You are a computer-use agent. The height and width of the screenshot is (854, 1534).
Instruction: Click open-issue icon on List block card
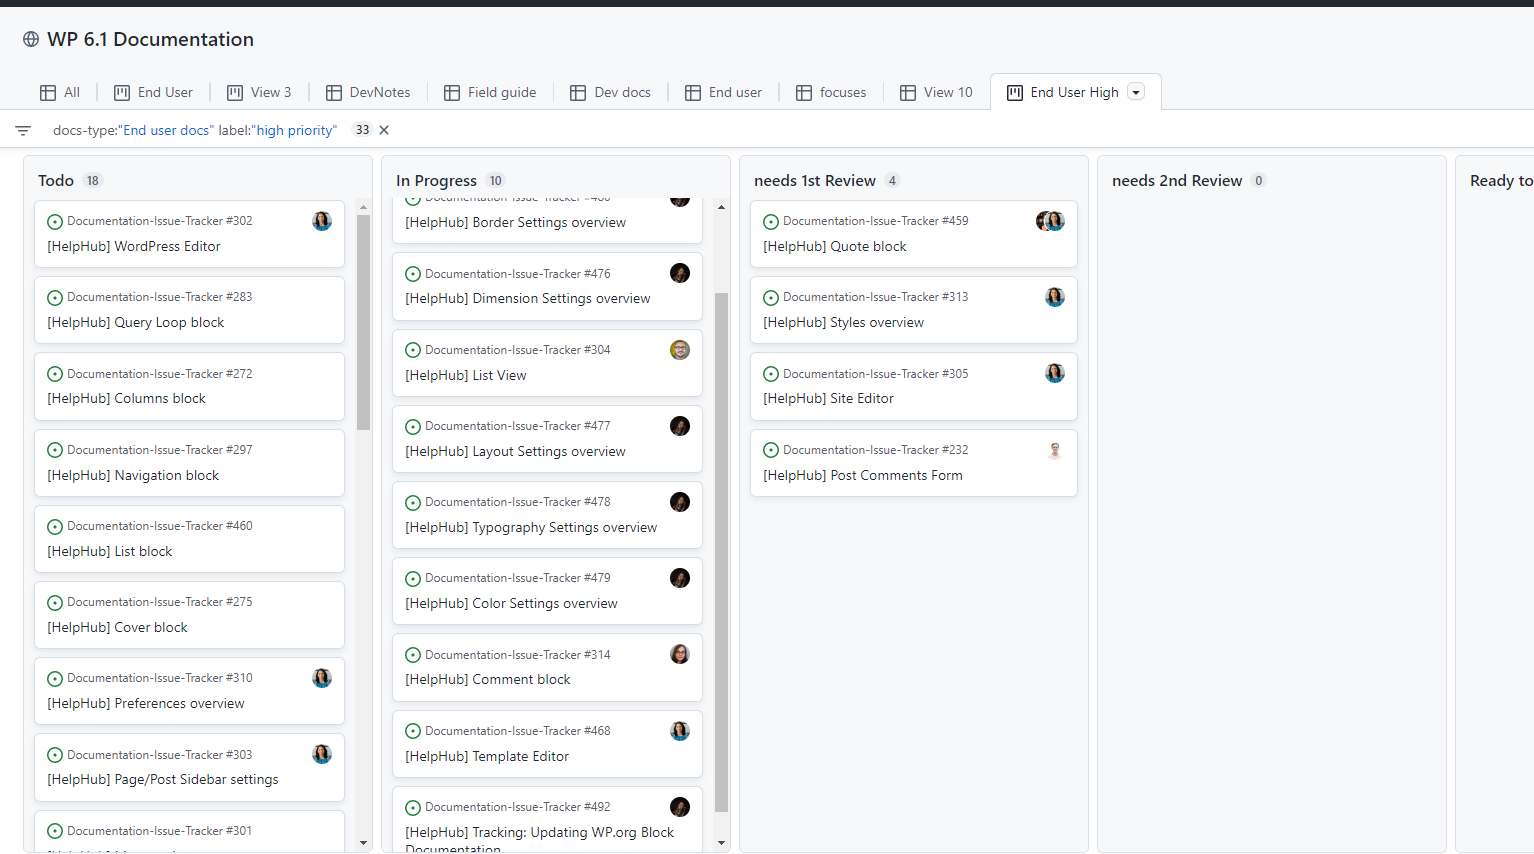55,526
